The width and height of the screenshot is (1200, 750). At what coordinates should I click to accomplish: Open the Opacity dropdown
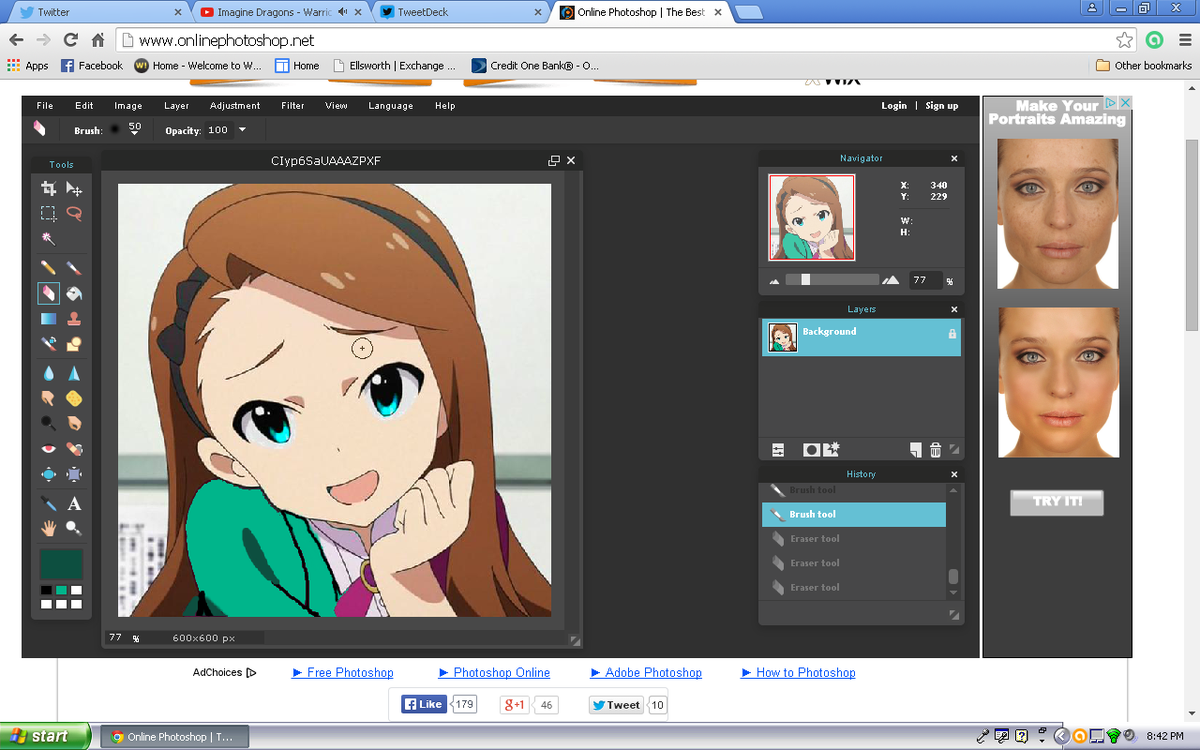tap(240, 129)
